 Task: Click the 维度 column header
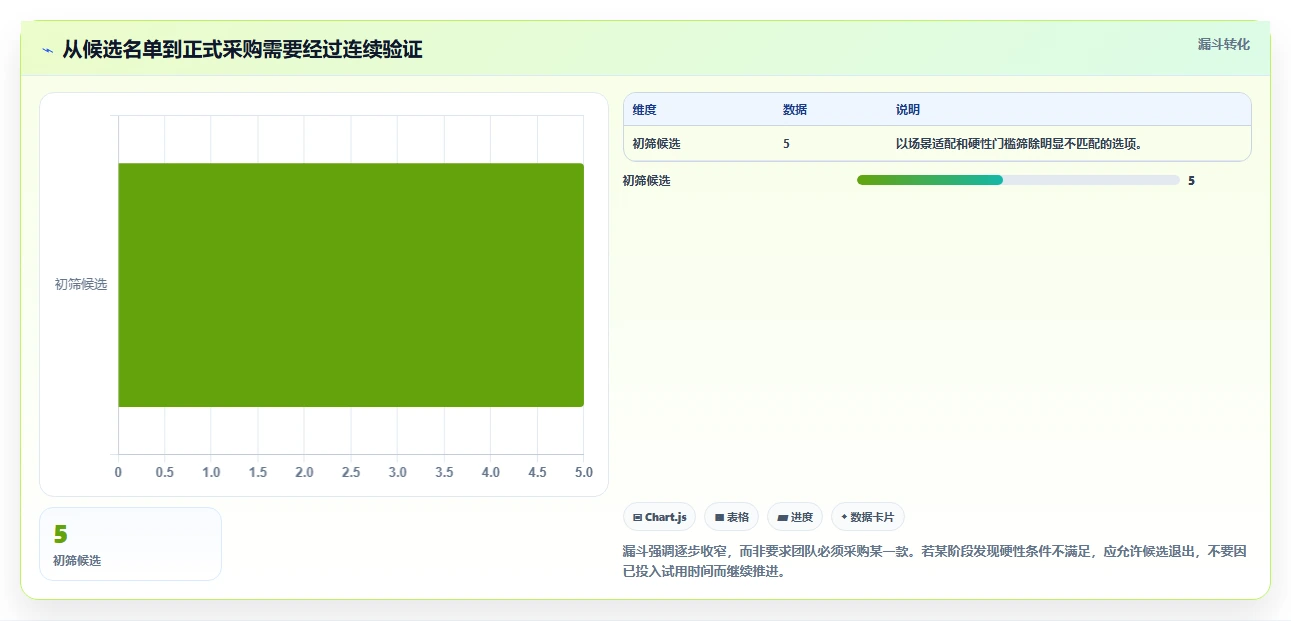645,110
